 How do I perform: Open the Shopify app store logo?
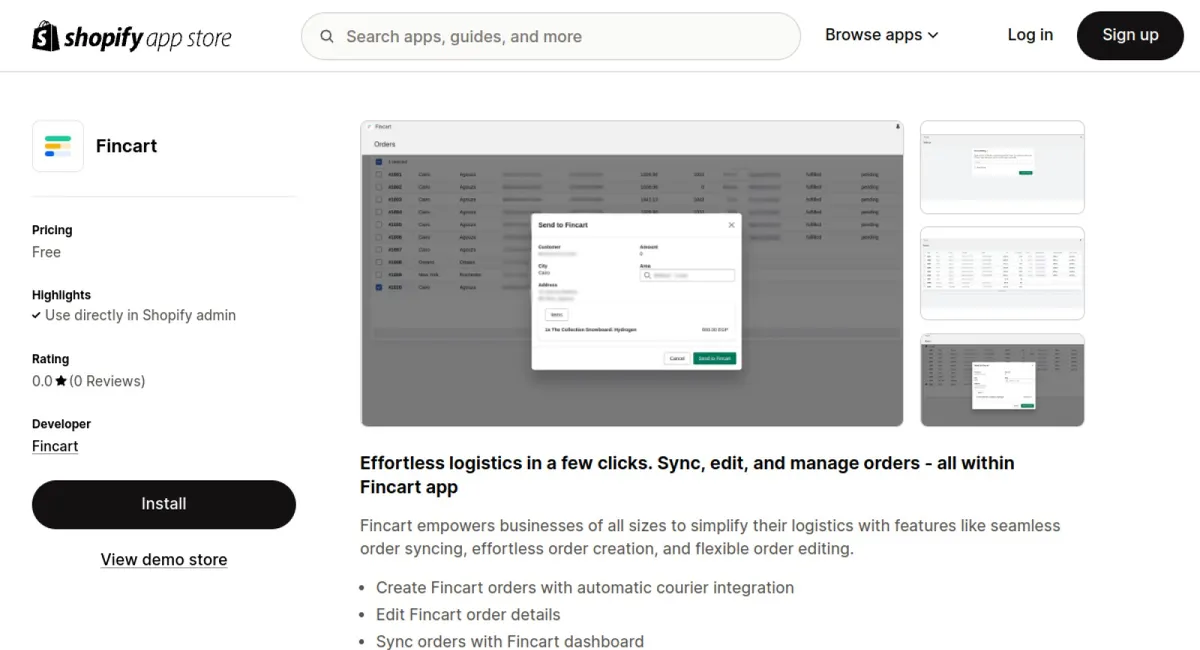pyautogui.click(x=132, y=36)
